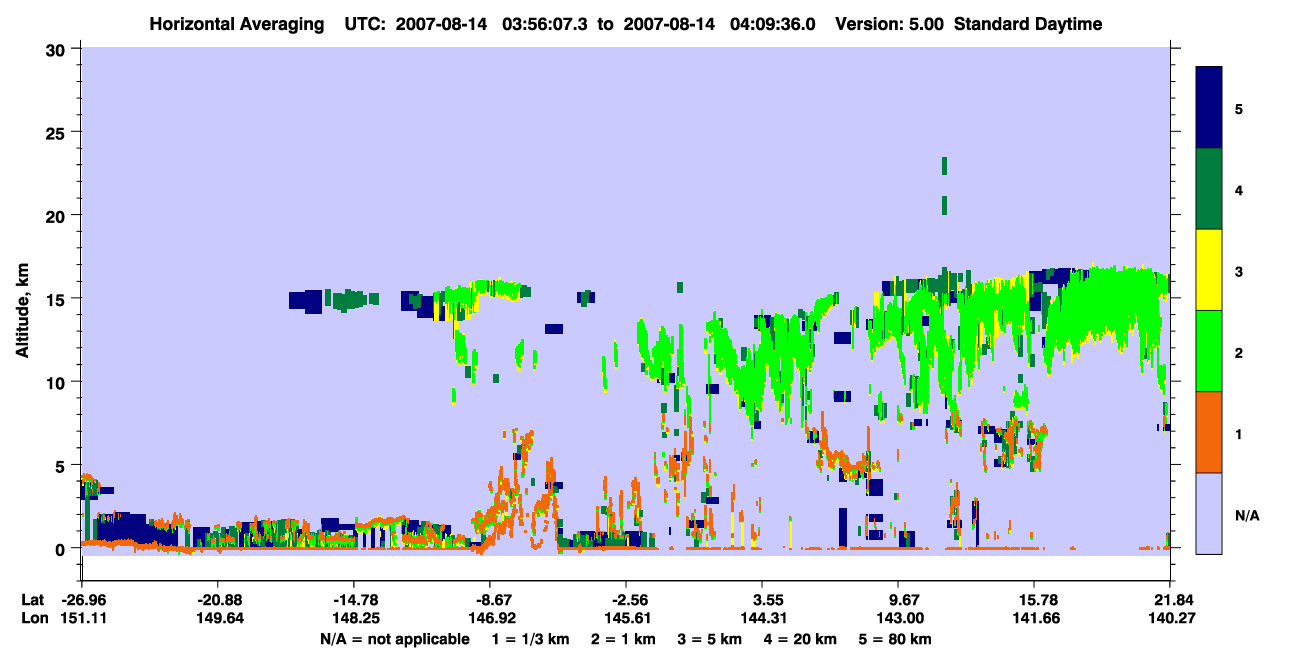1300x667 pixels.
Task: Click the longitude value '141.66'
Action: coord(1034,618)
